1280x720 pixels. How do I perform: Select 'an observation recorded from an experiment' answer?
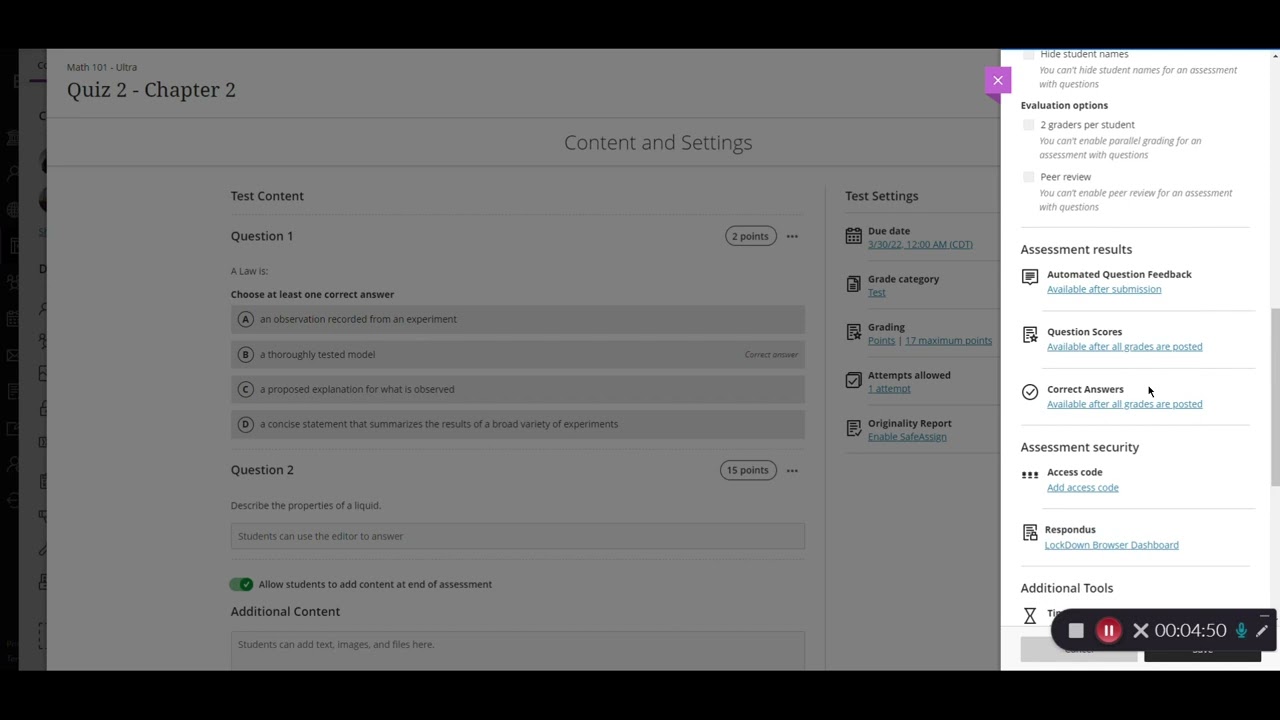517,319
